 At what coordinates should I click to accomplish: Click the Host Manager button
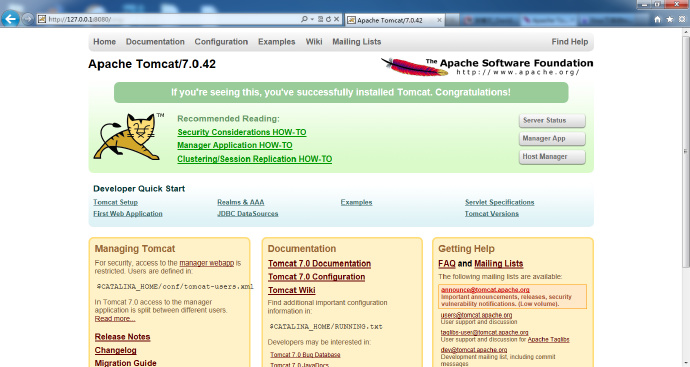552,157
